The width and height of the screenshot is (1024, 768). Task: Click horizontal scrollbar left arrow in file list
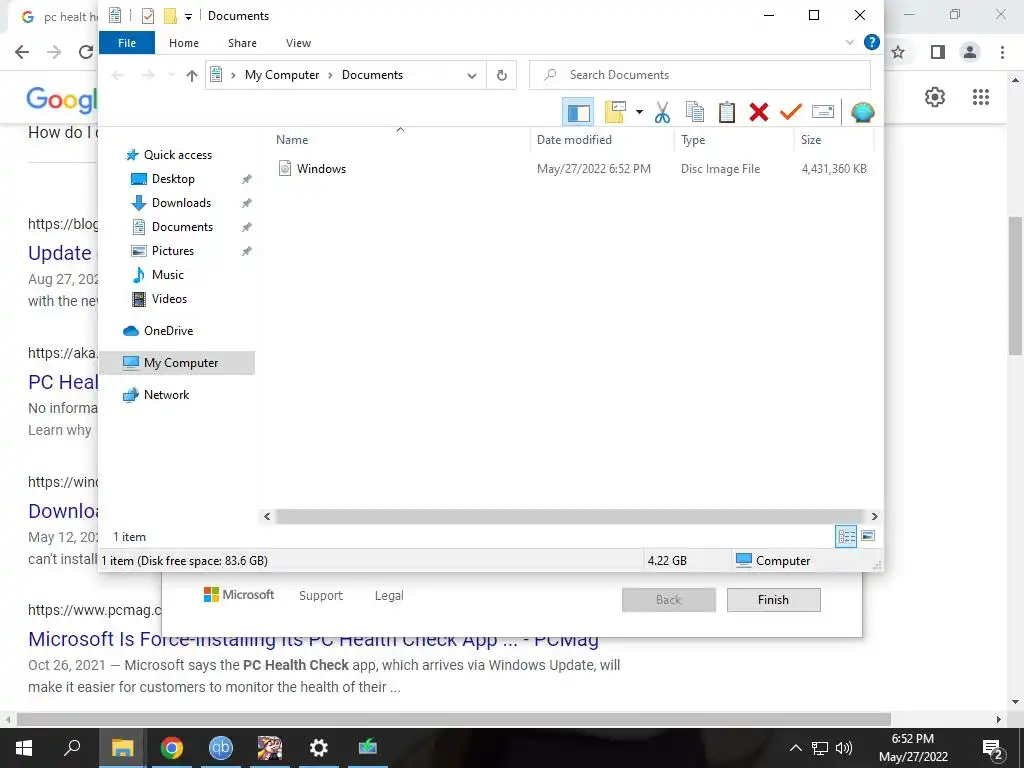coord(267,517)
